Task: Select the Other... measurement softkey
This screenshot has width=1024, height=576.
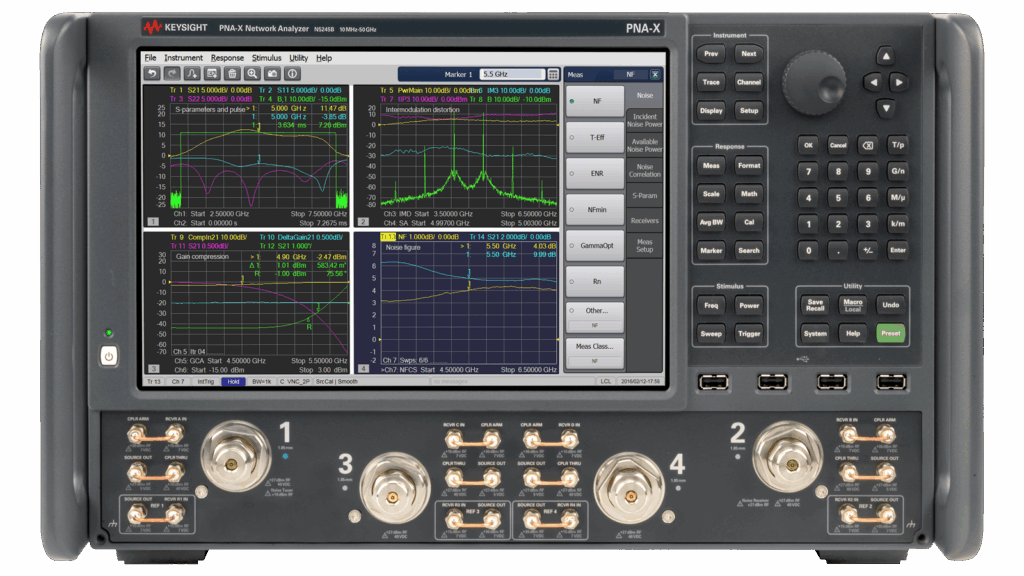Action: point(595,317)
